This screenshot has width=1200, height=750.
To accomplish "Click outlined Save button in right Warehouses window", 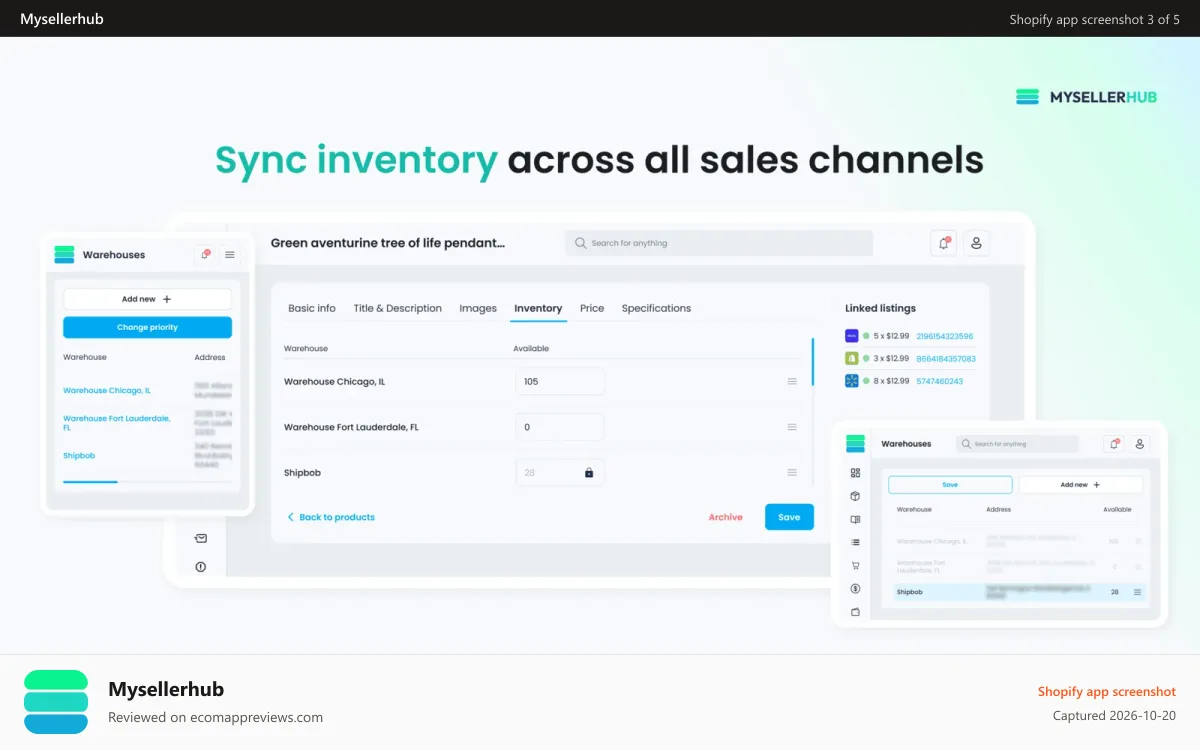I will click(x=950, y=484).
